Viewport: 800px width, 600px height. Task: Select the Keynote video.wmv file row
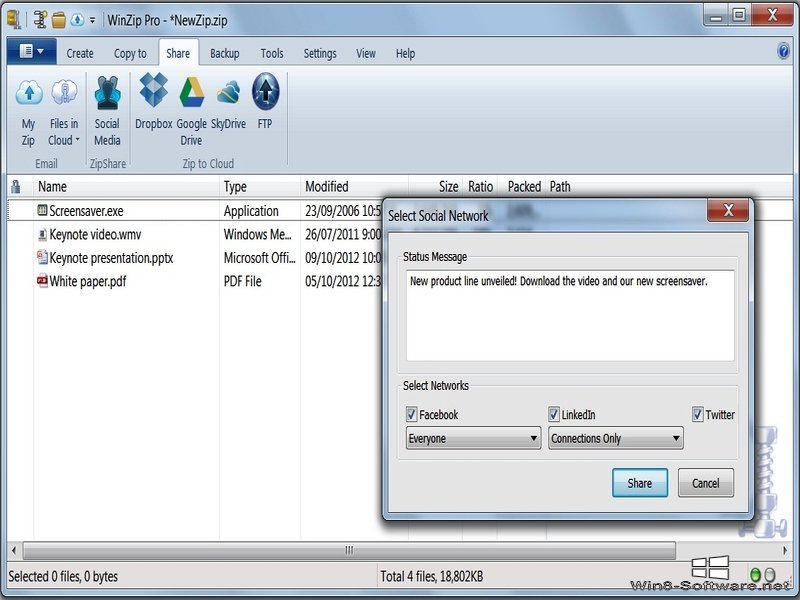point(195,234)
